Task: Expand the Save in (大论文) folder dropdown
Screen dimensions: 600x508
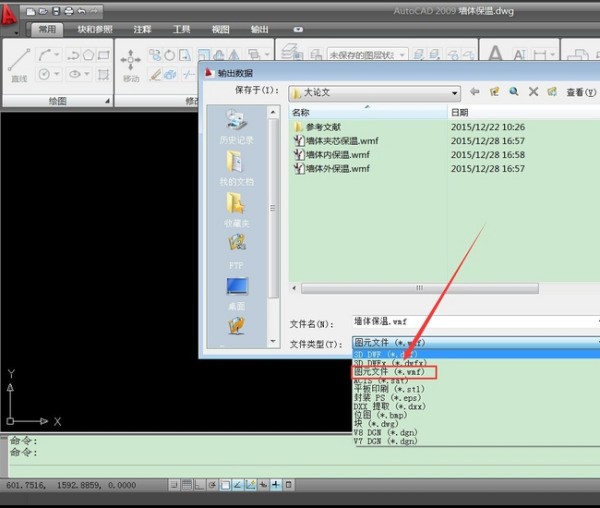Action: point(454,93)
